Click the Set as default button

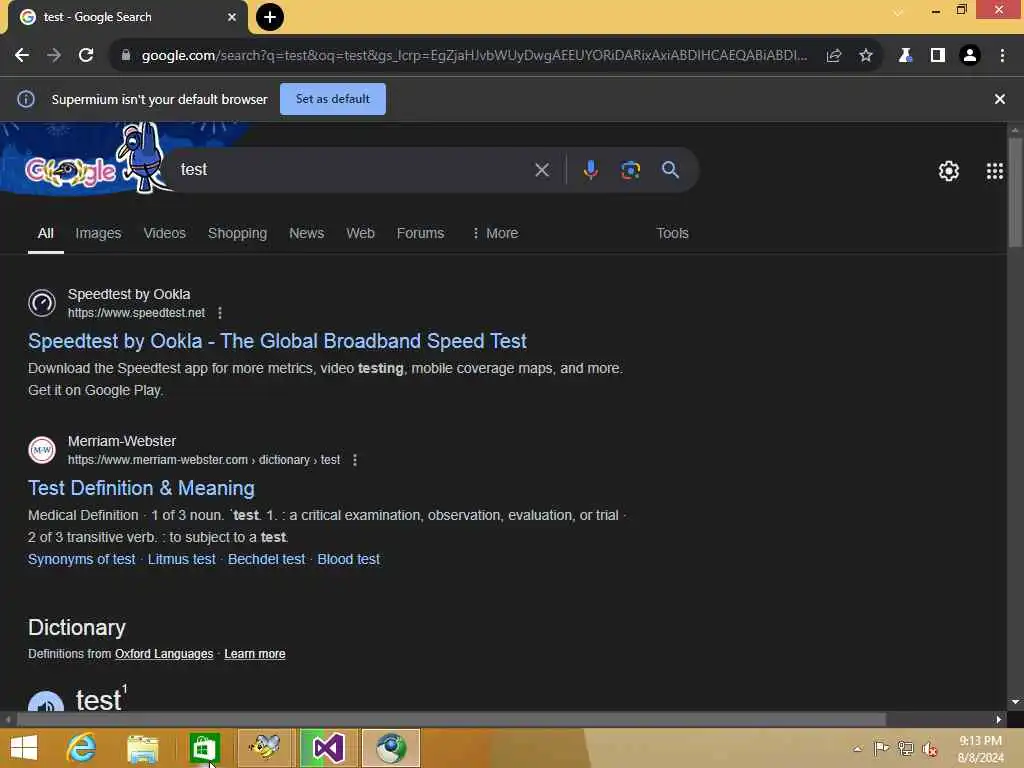(x=332, y=99)
